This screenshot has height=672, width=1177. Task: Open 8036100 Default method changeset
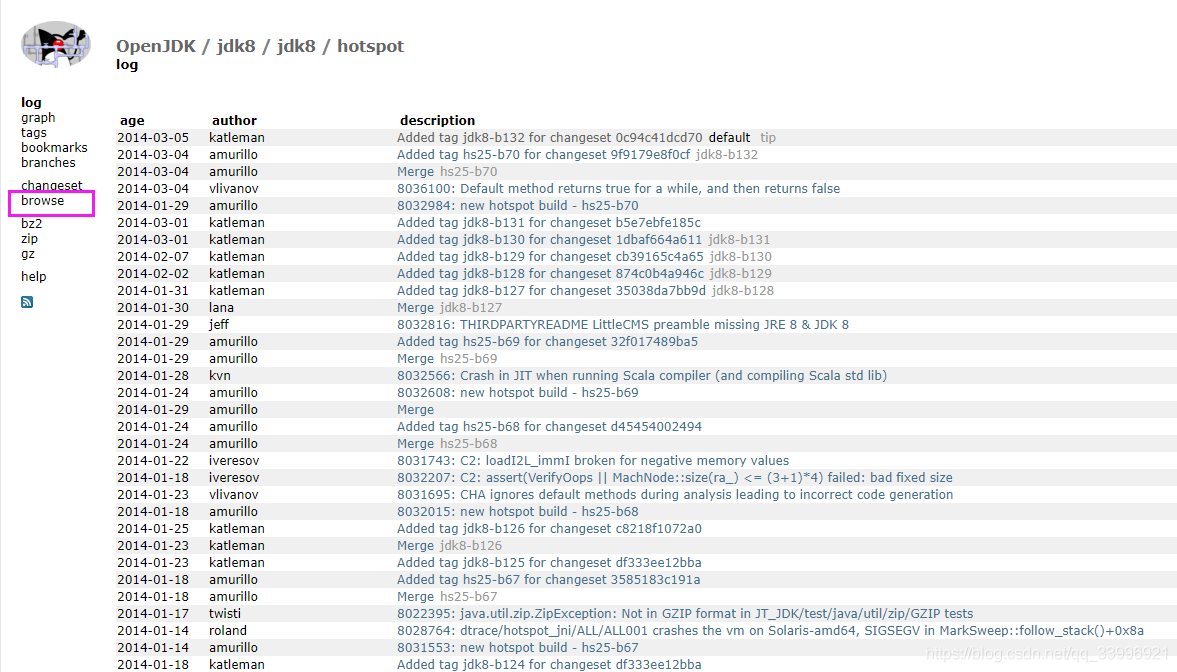click(619, 188)
